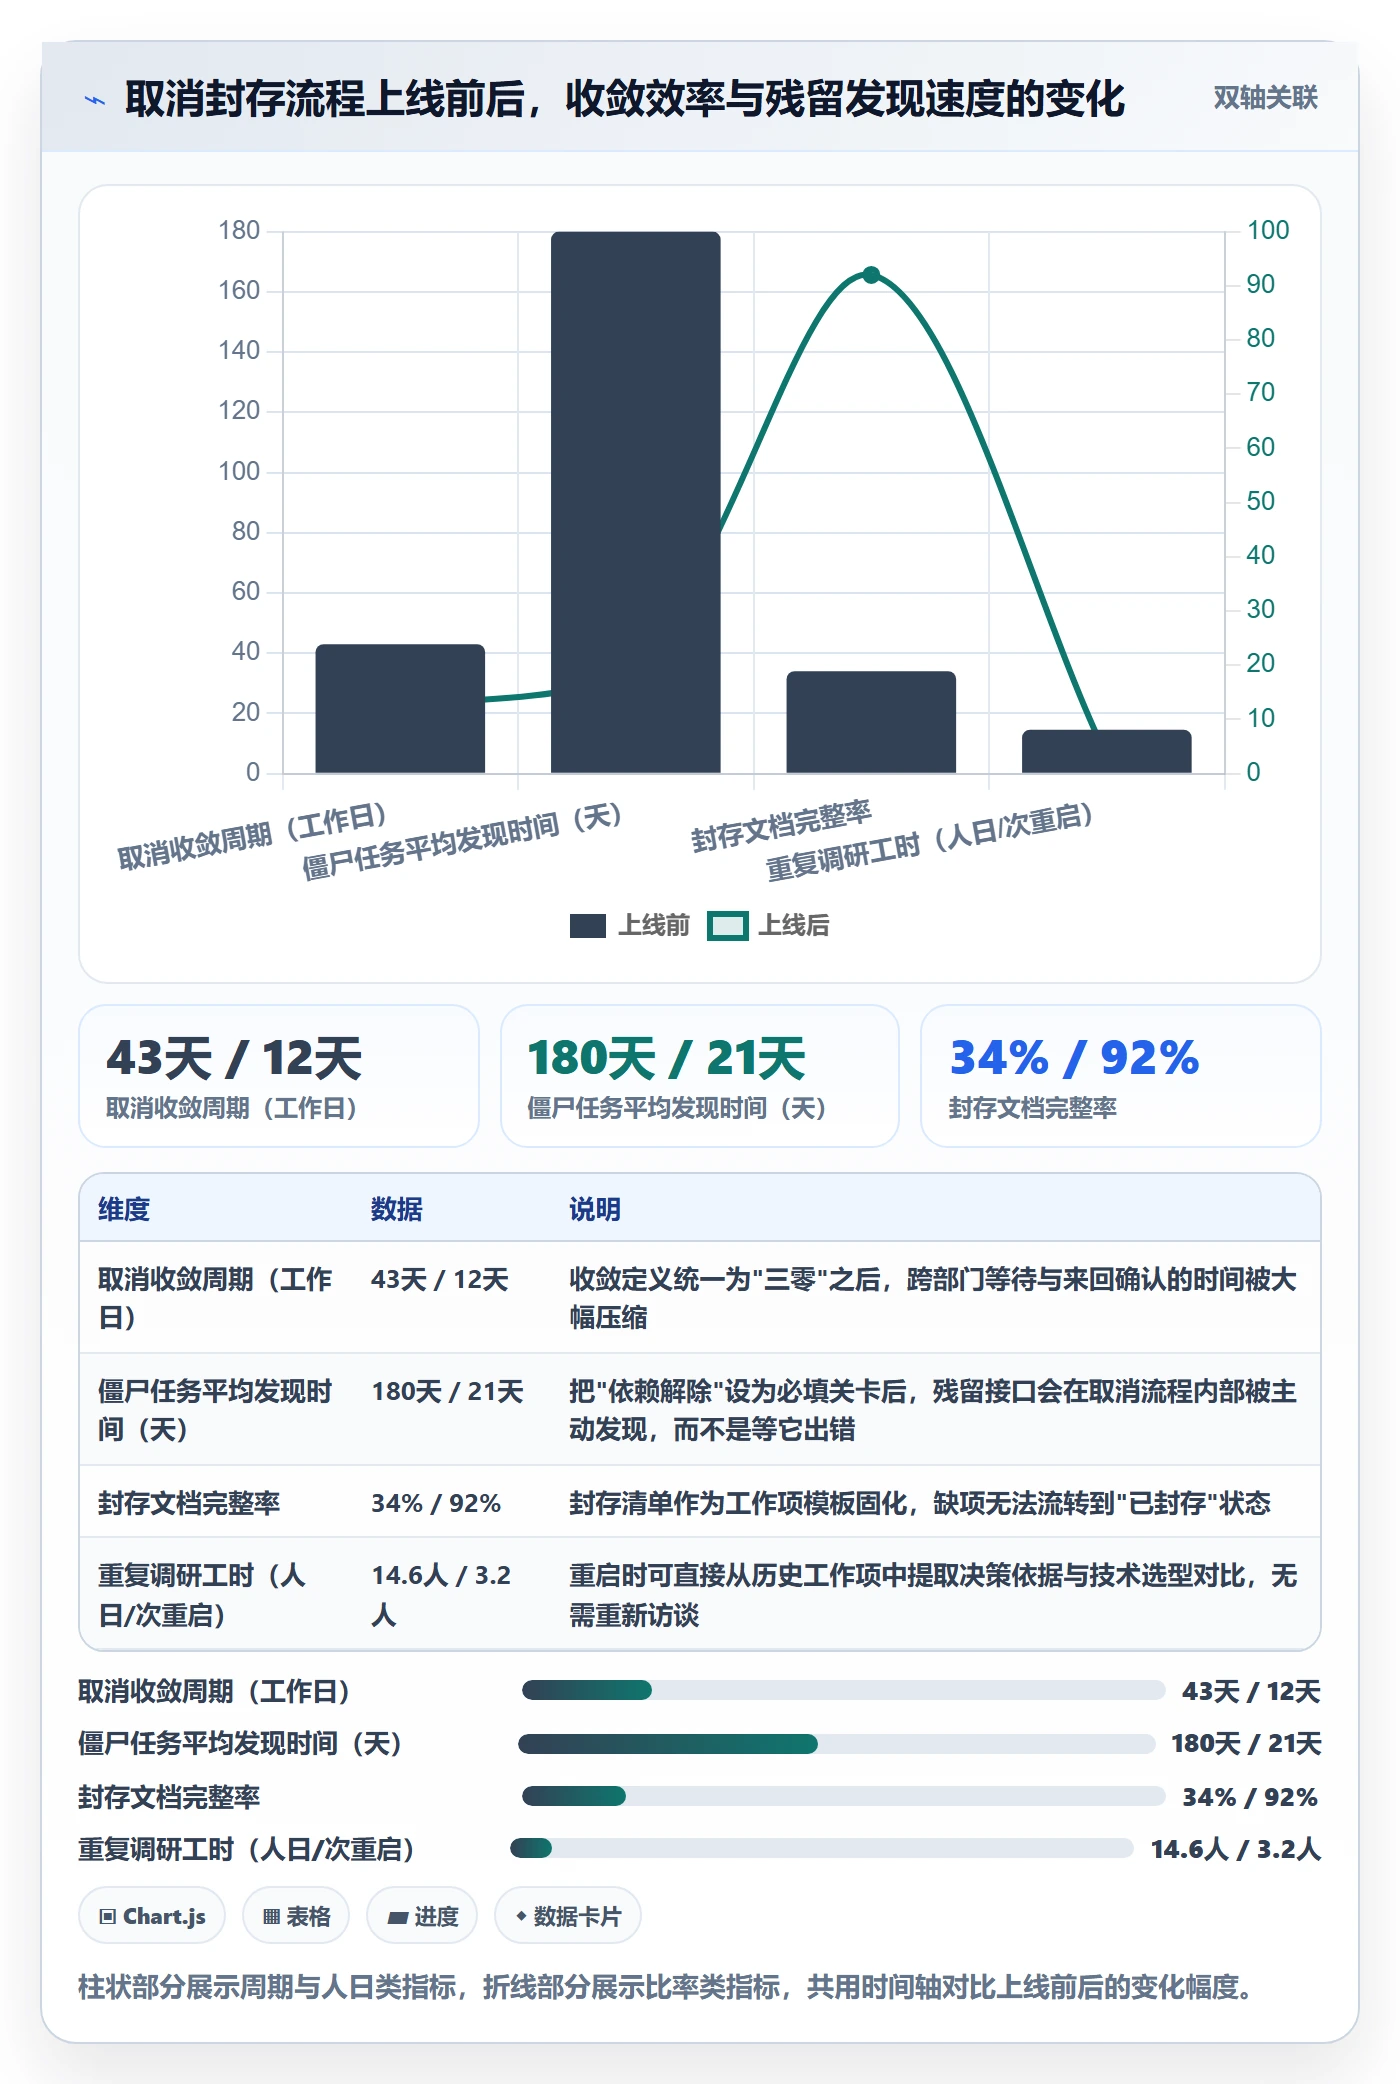
Task: Click the 43天 / 12天 stat card
Action: [279, 1076]
